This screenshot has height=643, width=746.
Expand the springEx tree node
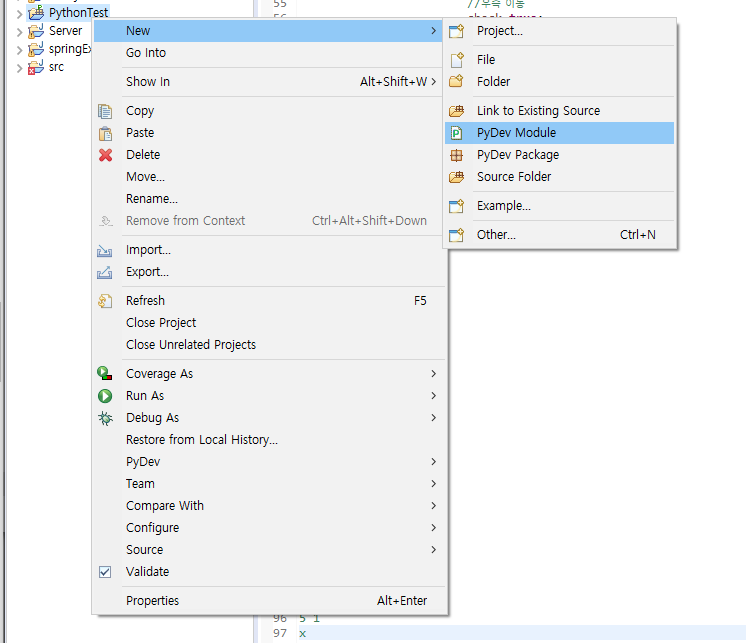[19, 50]
